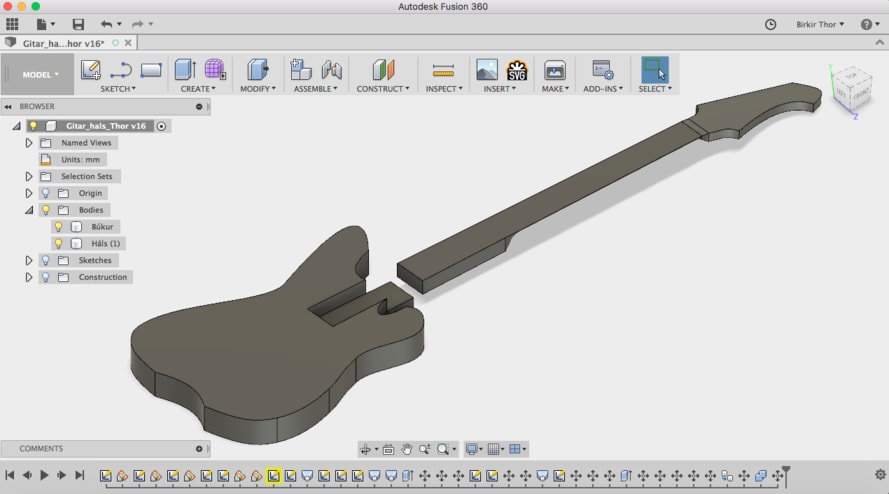Image resolution: width=889 pixels, height=494 pixels.
Task: Select the Joint tool icon
Action: pyautogui.click(x=331, y=70)
